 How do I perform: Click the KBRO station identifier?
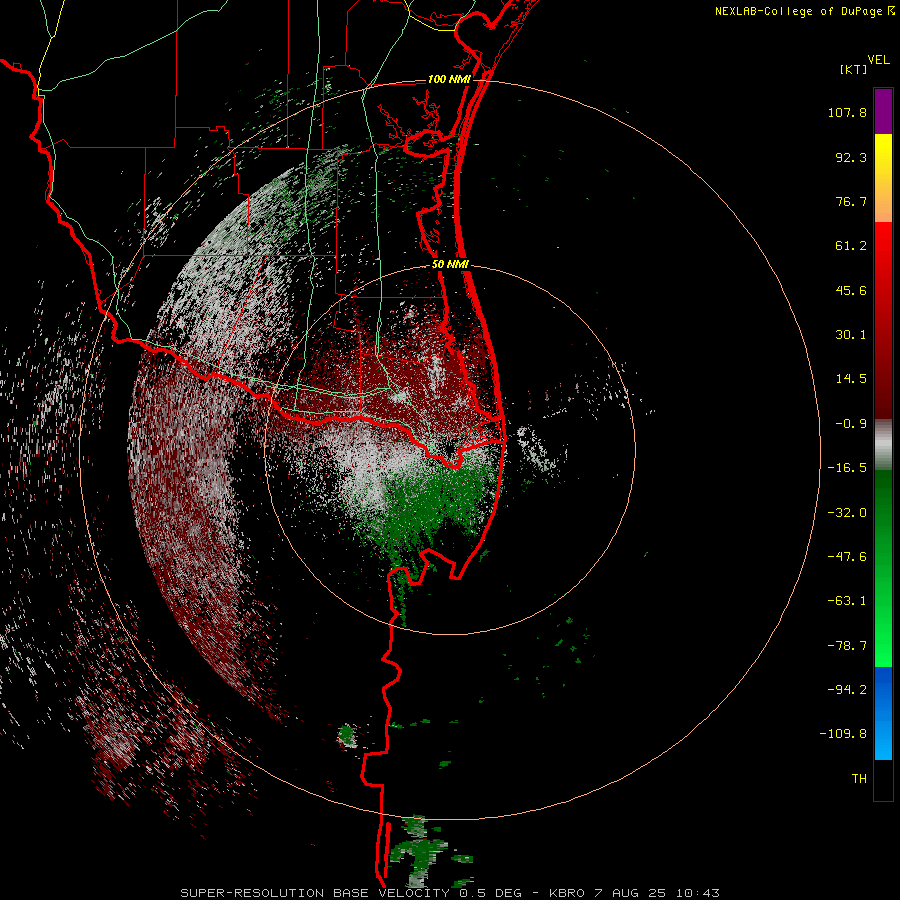(x=567, y=893)
